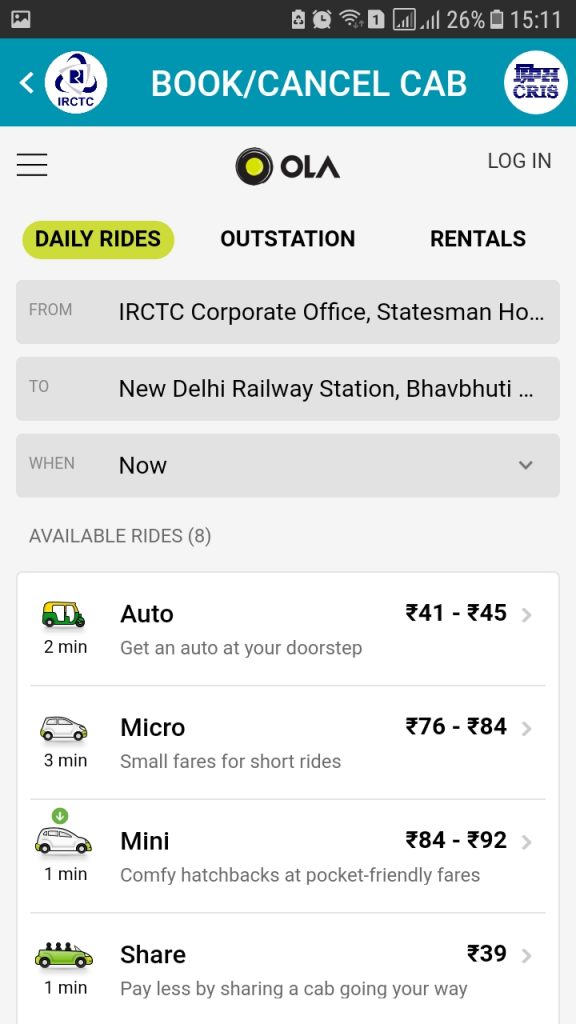Viewport: 576px width, 1024px height.
Task: Expand Auto ride details chevron
Action: tap(526, 615)
